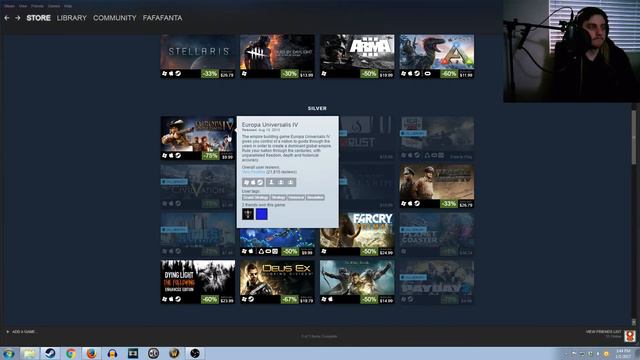Screen dimensions: 640x360
Task: Open the Planet Coaster game tile
Action: [437, 234]
